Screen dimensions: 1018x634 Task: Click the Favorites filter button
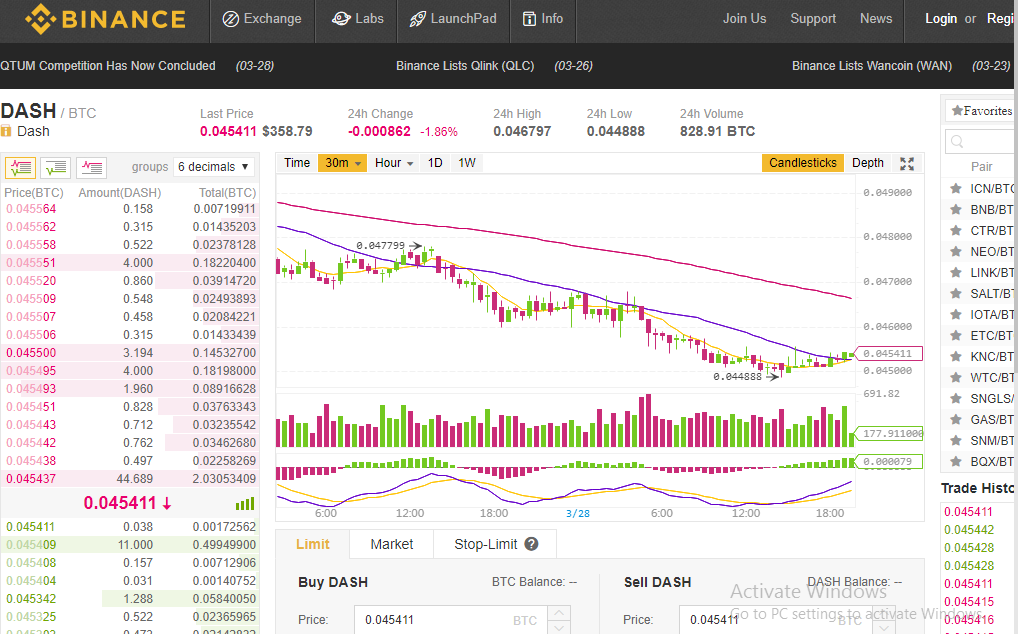tap(981, 111)
